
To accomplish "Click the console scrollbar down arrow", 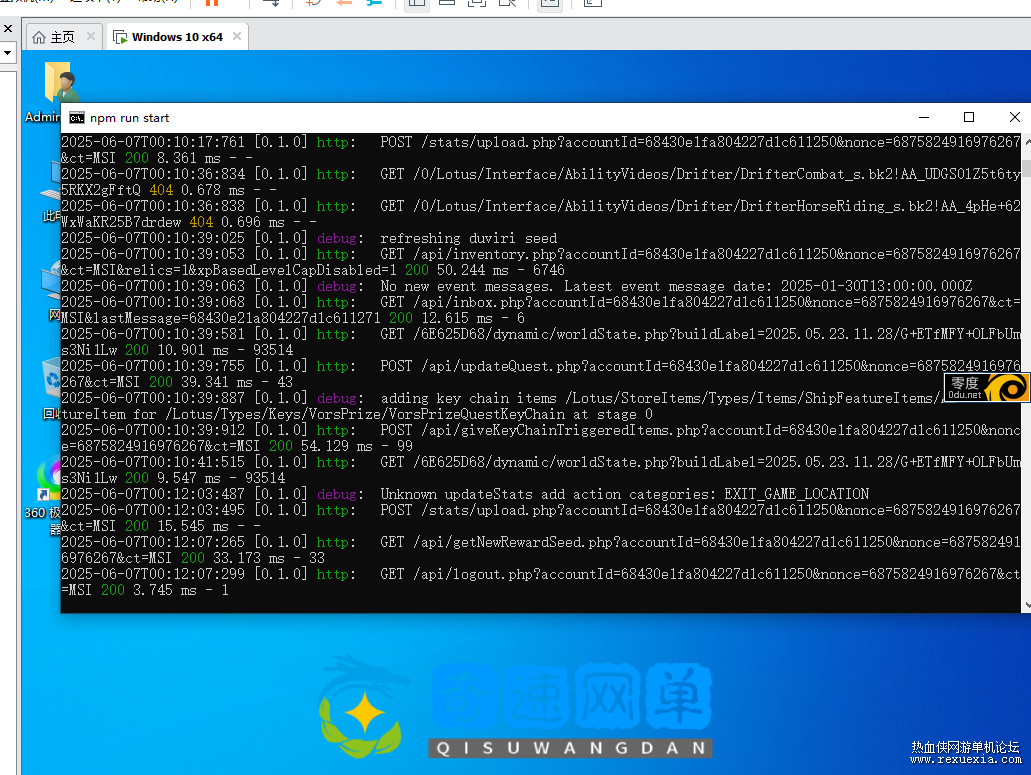I will tap(1025, 604).
